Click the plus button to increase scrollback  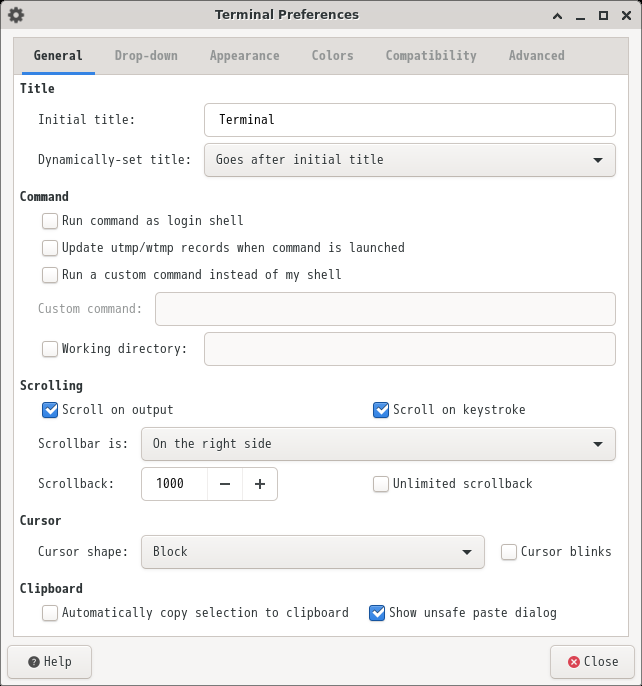click(260, 484)
